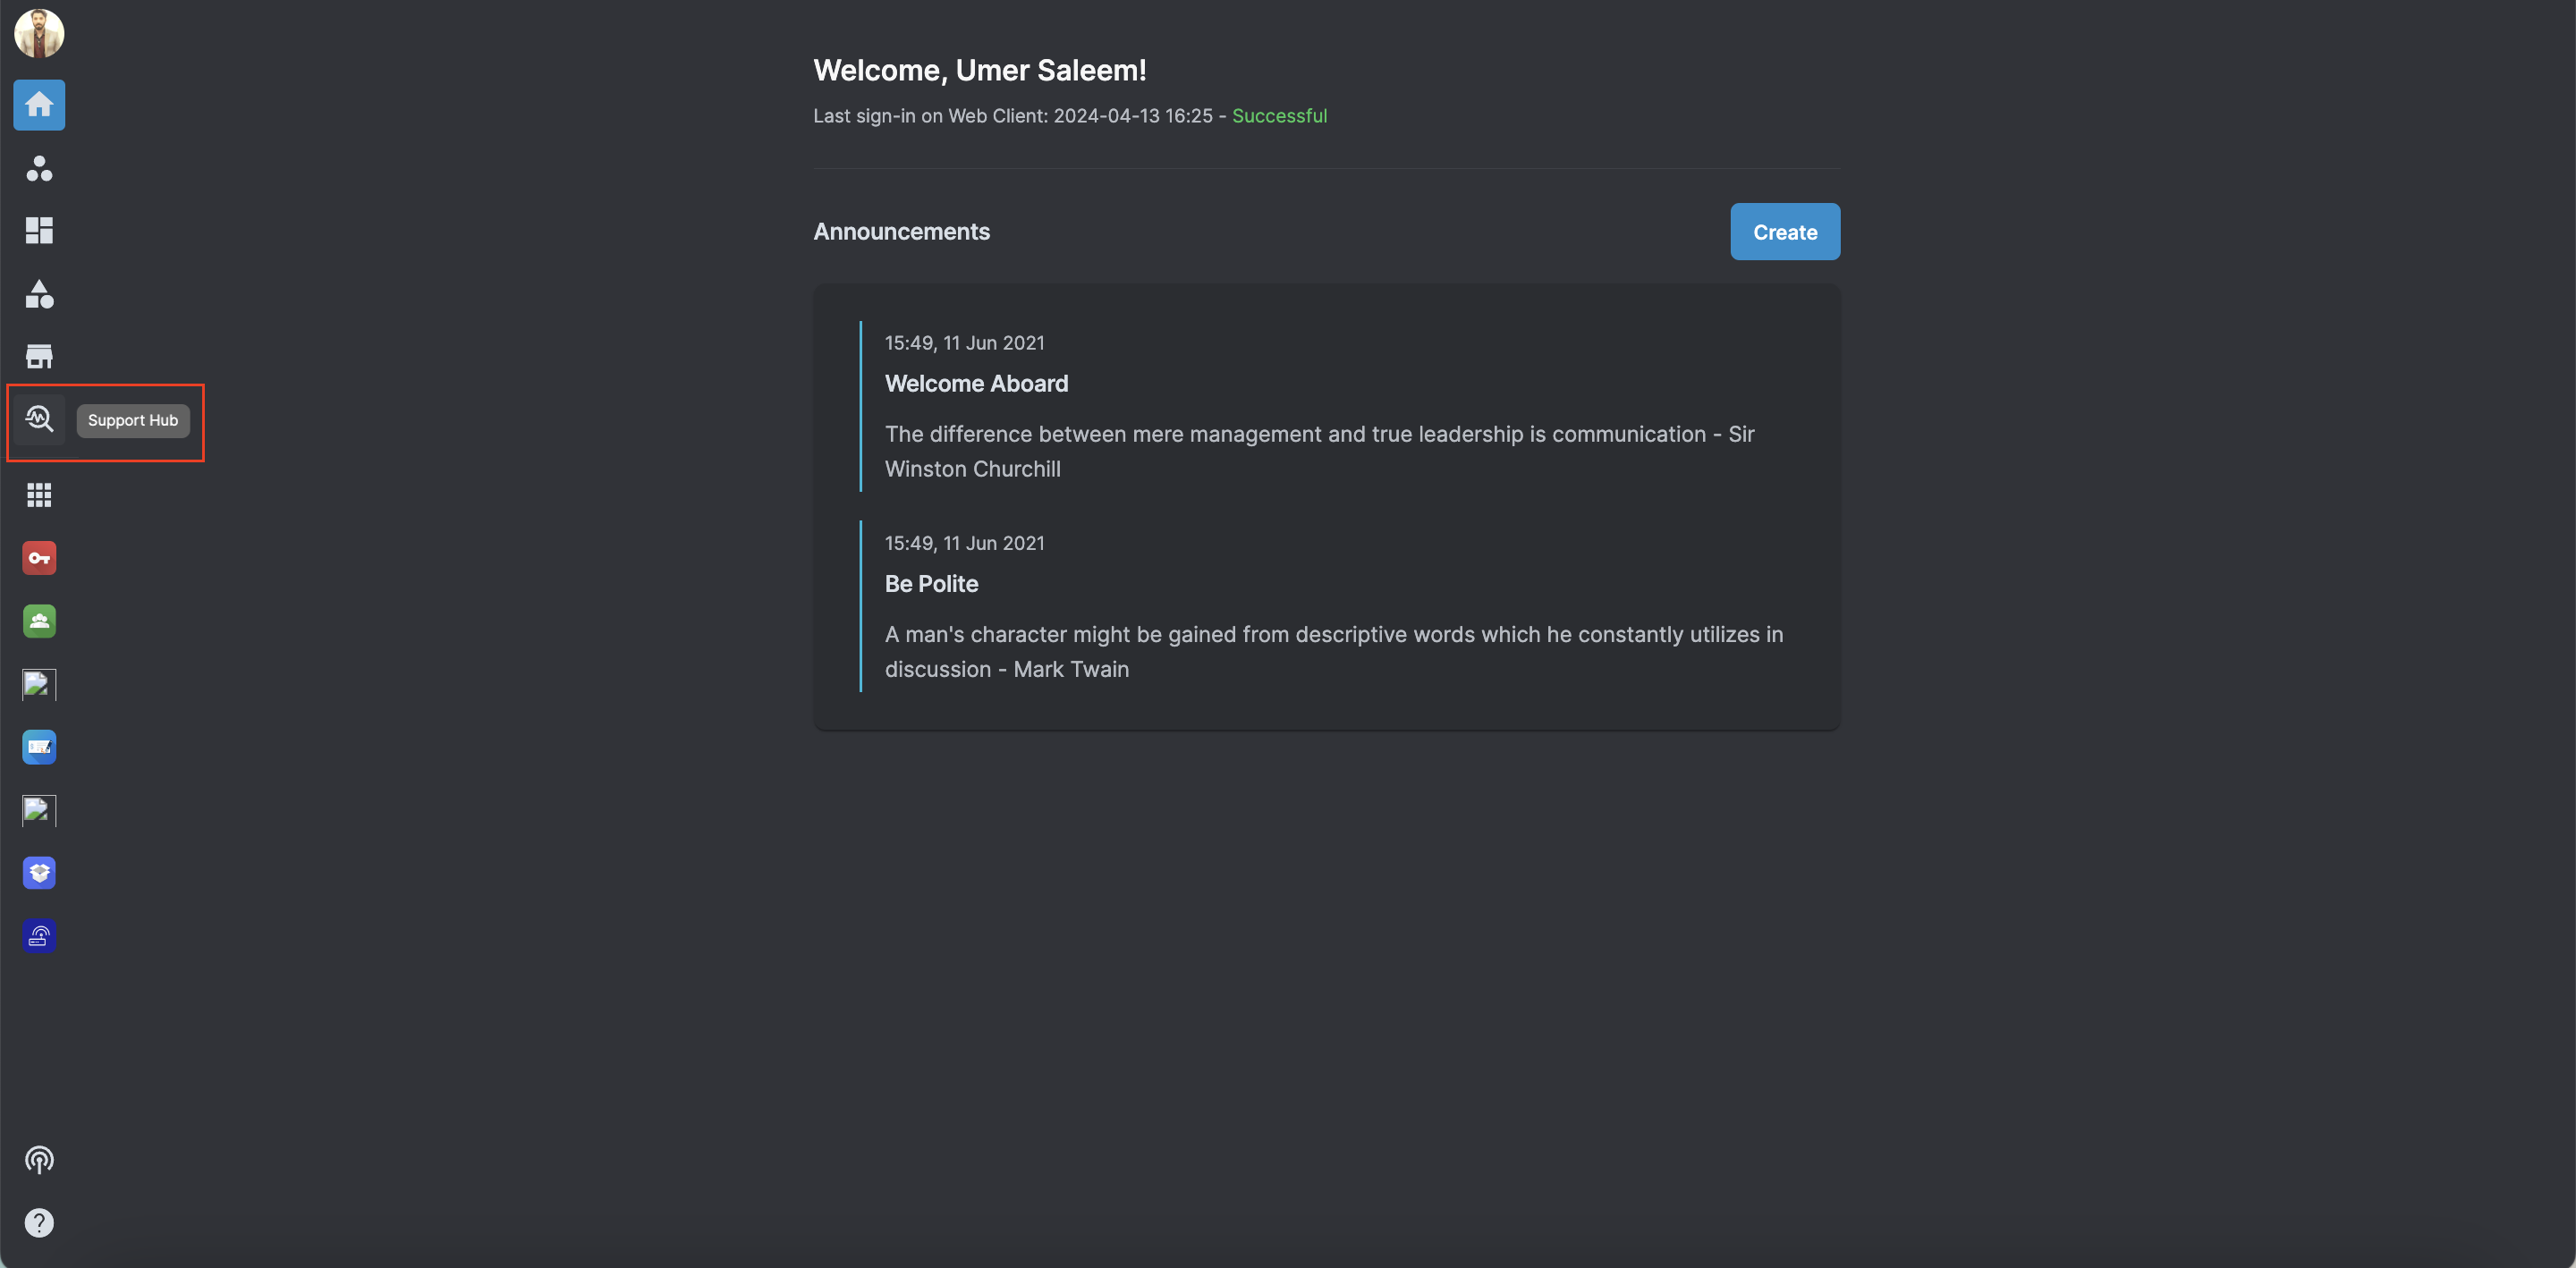Open broken-image app below the green people app
Screen dimensions: 2576x1268
pyautogui.click(x=39, y=684)
